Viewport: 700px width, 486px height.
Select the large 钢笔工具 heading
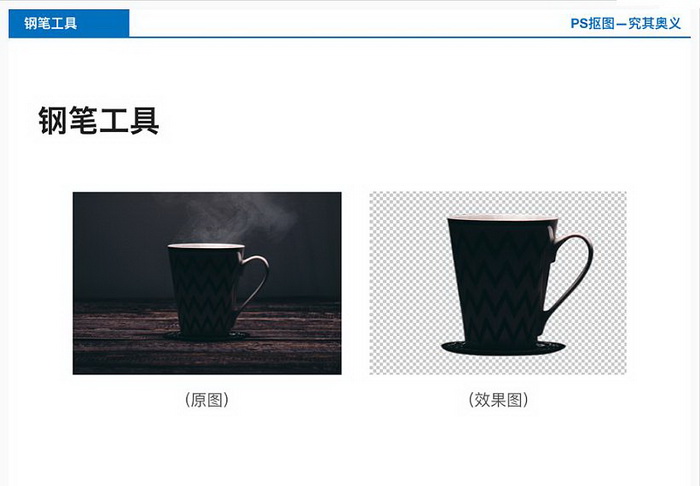pos(99,120)
